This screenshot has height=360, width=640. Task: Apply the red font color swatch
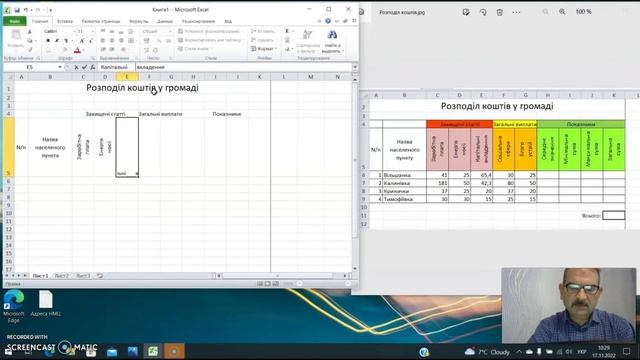pos(77,50)
